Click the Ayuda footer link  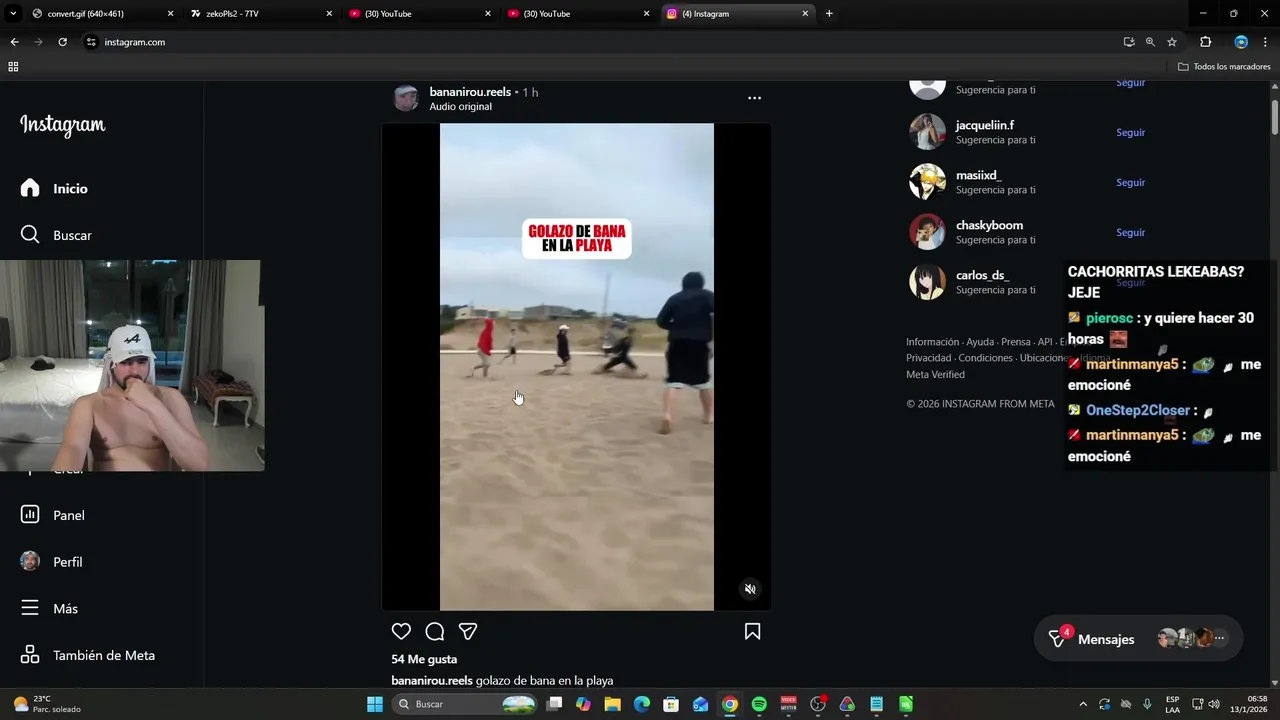(x=980, y=342)
